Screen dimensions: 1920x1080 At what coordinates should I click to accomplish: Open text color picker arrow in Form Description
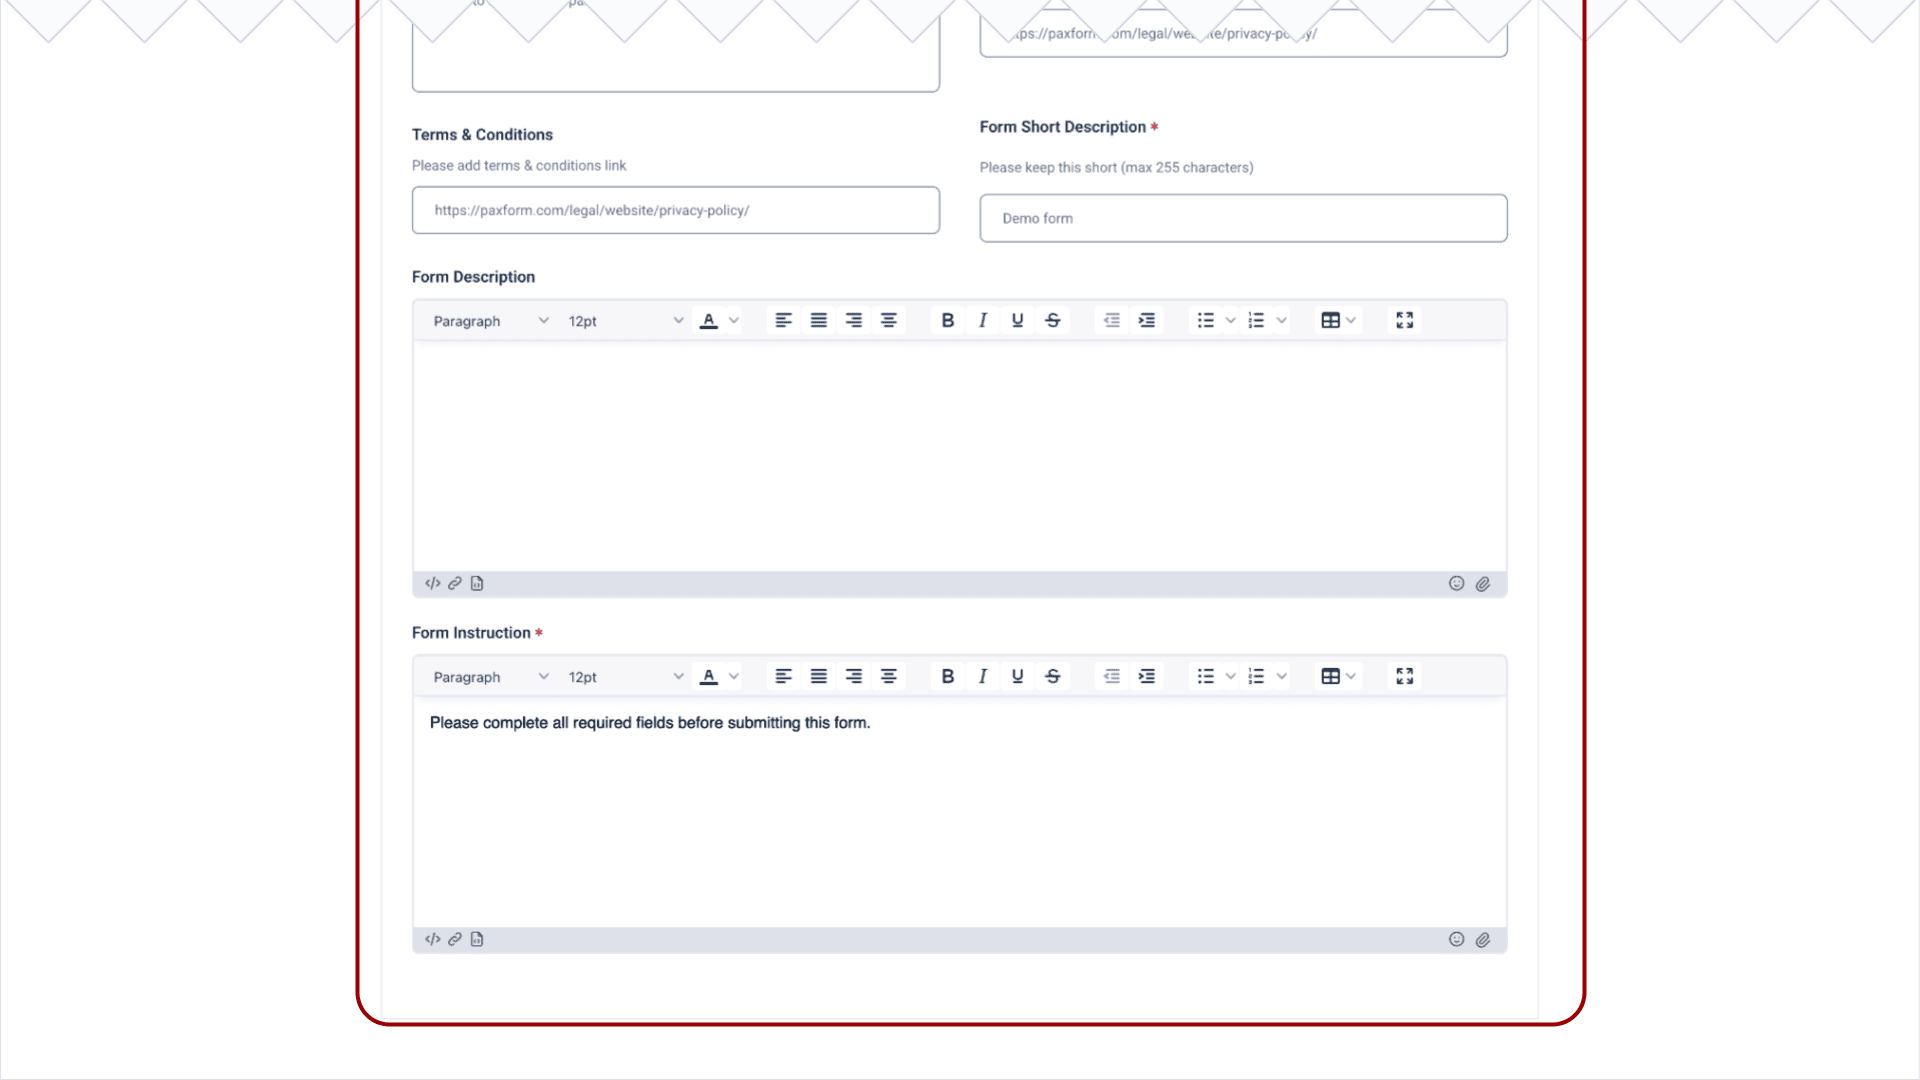pyautogui.click(x=734, y=320)
